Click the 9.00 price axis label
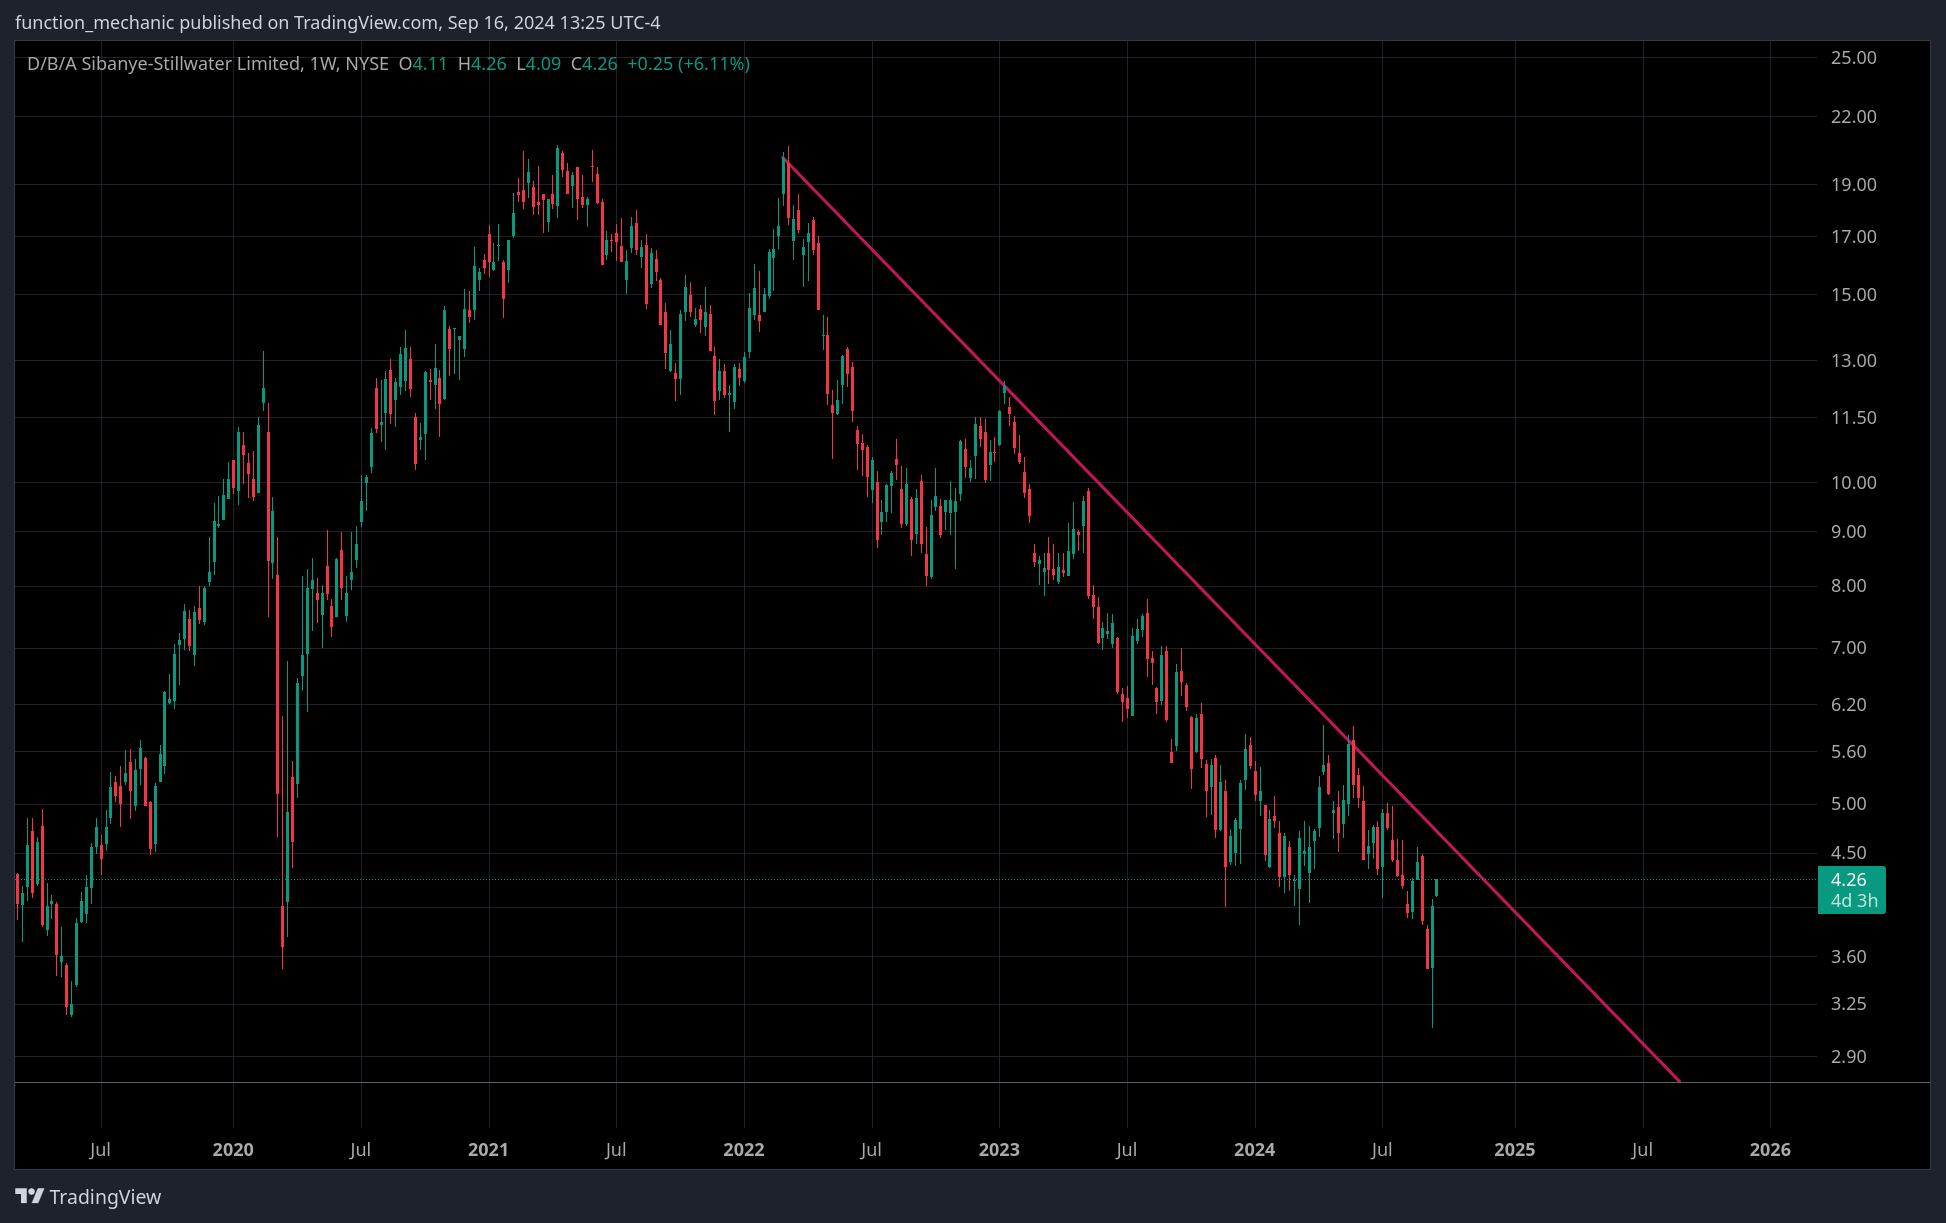1946x1223 pixels. click(x=1848, y=532)
